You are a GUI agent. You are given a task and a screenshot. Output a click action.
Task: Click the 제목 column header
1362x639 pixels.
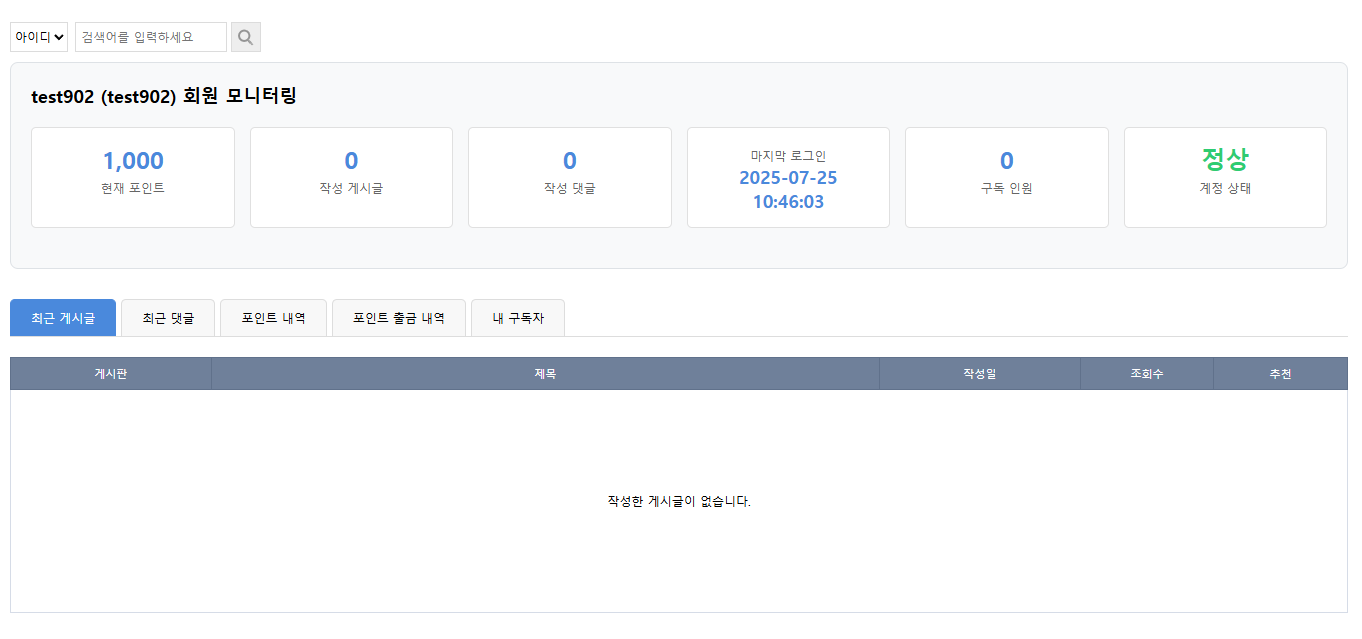[x=545, y=374]
